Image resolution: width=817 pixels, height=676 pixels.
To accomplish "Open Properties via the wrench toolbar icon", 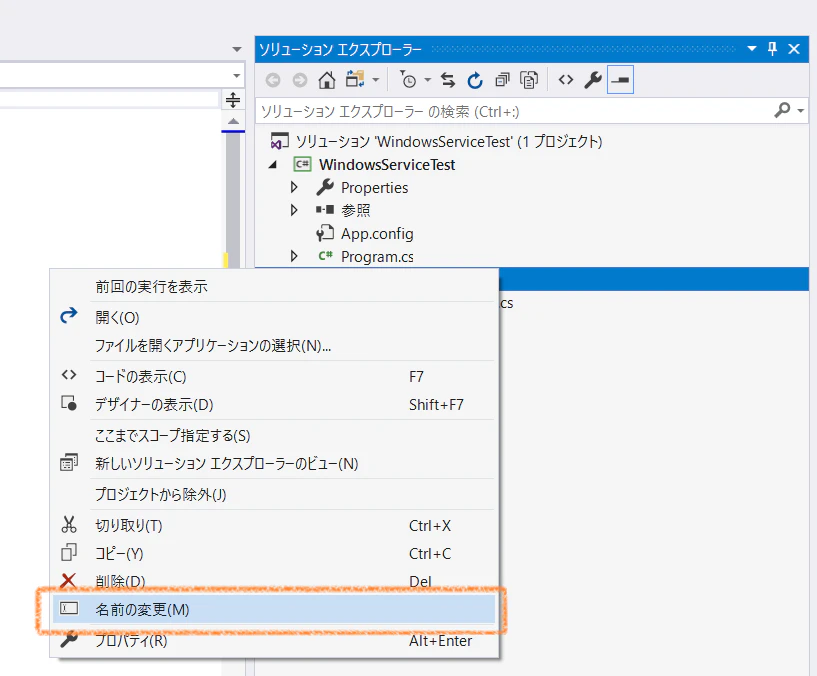I will (593, 80).
